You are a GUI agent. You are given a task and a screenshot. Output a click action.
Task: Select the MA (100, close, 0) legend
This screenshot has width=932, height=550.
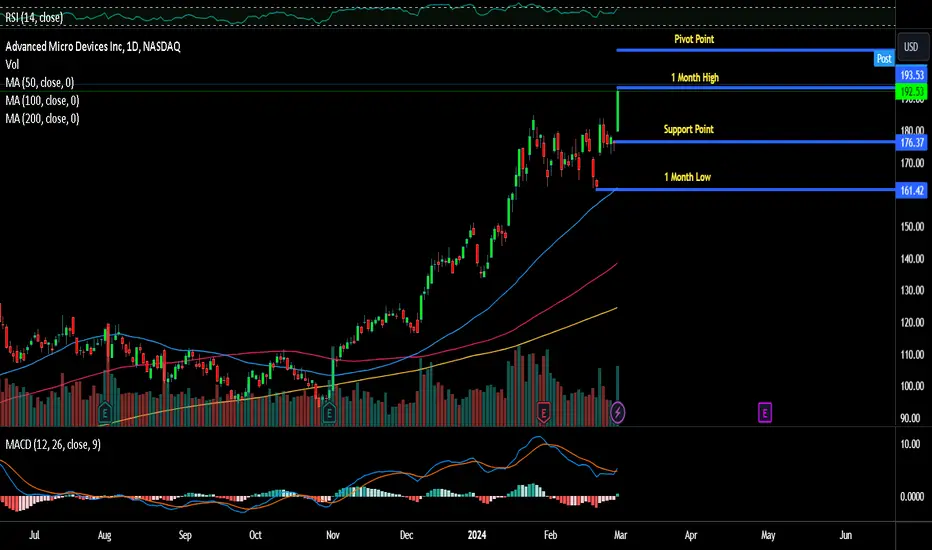[42, 100]
